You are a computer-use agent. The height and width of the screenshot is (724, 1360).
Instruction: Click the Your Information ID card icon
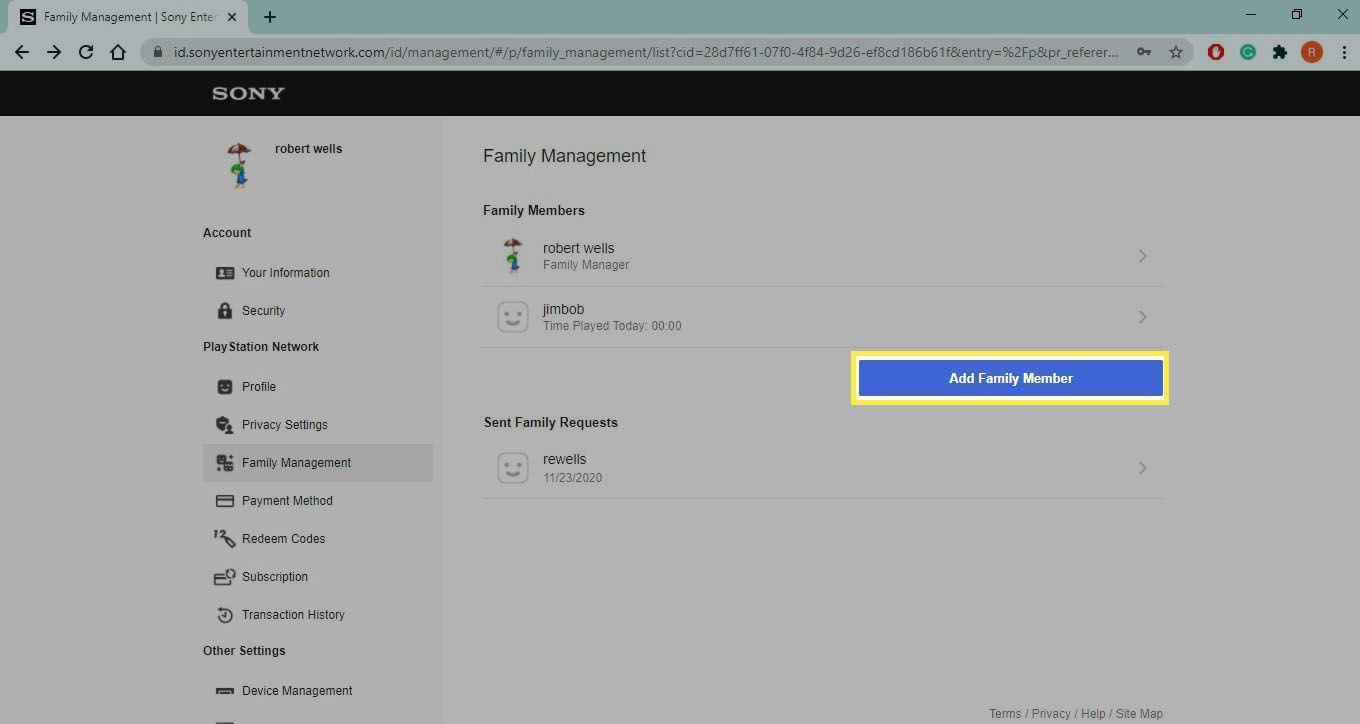point(225,273)
